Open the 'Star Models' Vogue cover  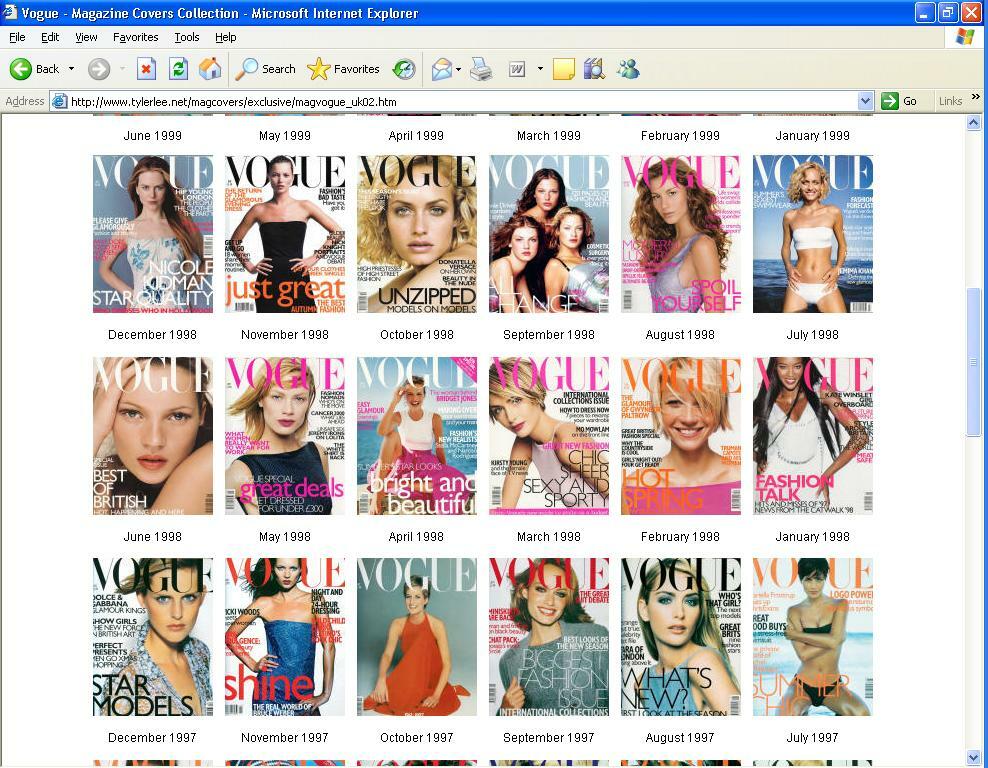[x=152, y=637]
